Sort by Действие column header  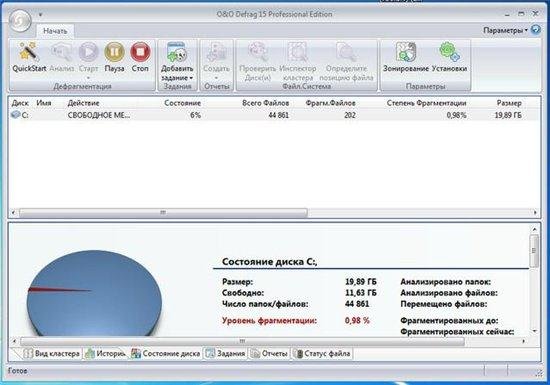(x=83, y=103)
